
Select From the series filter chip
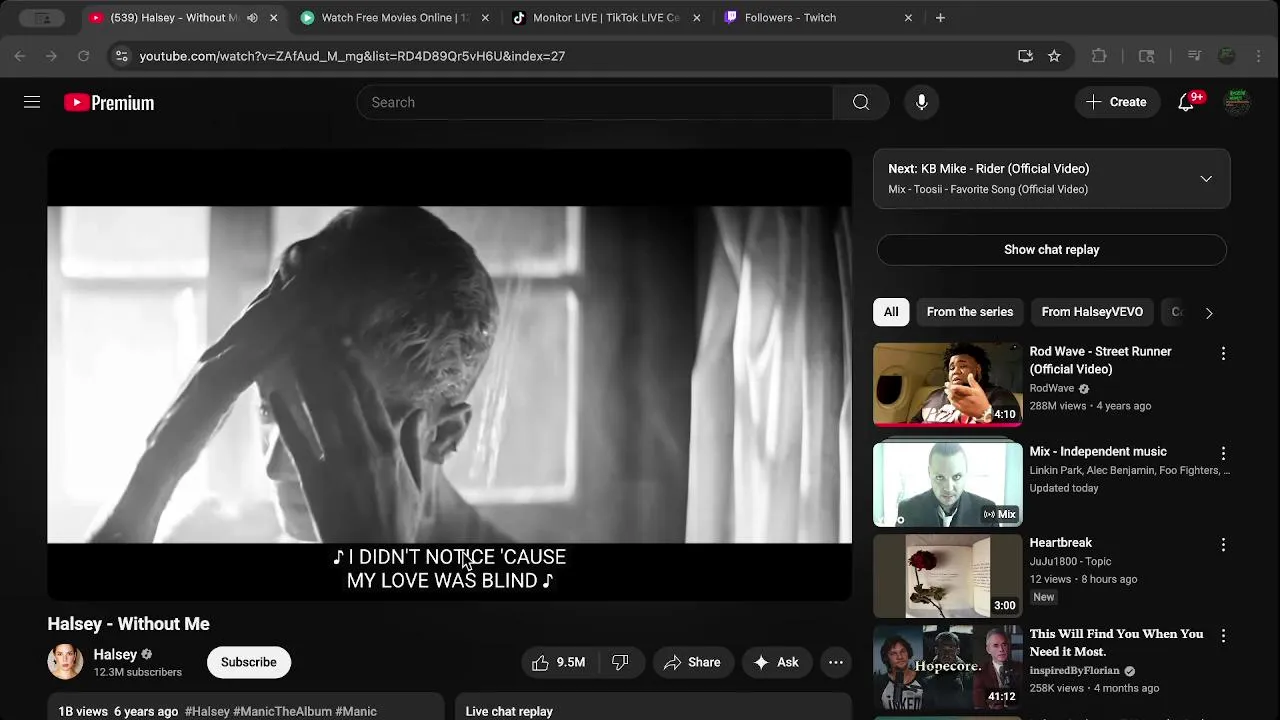pyautogui.click(x=969, y=312)
